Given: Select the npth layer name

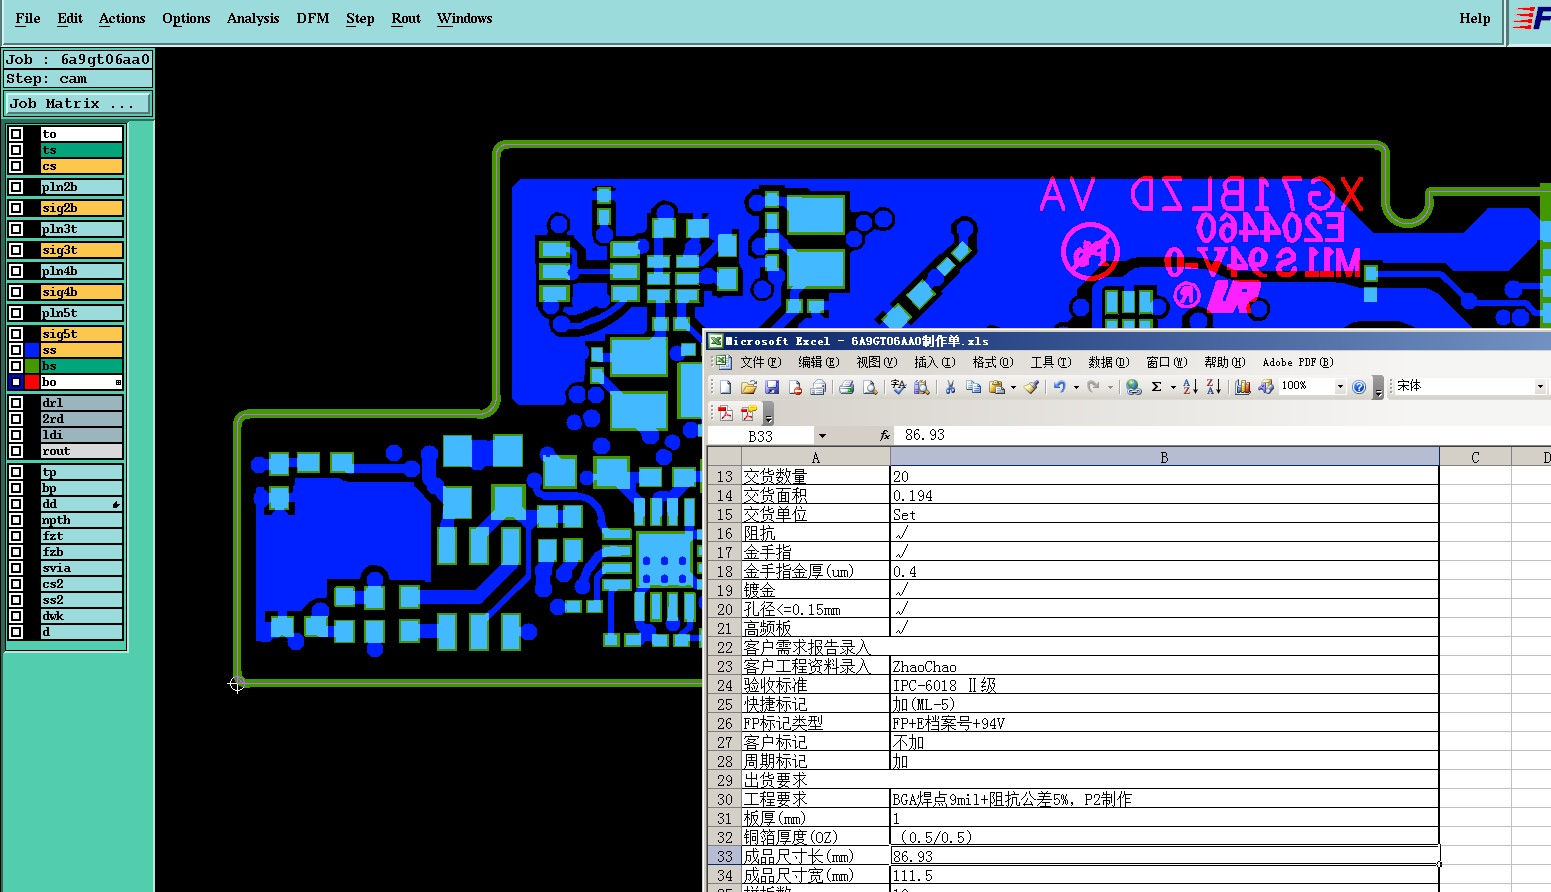Looking at the screenshot, I should (82, 520).
